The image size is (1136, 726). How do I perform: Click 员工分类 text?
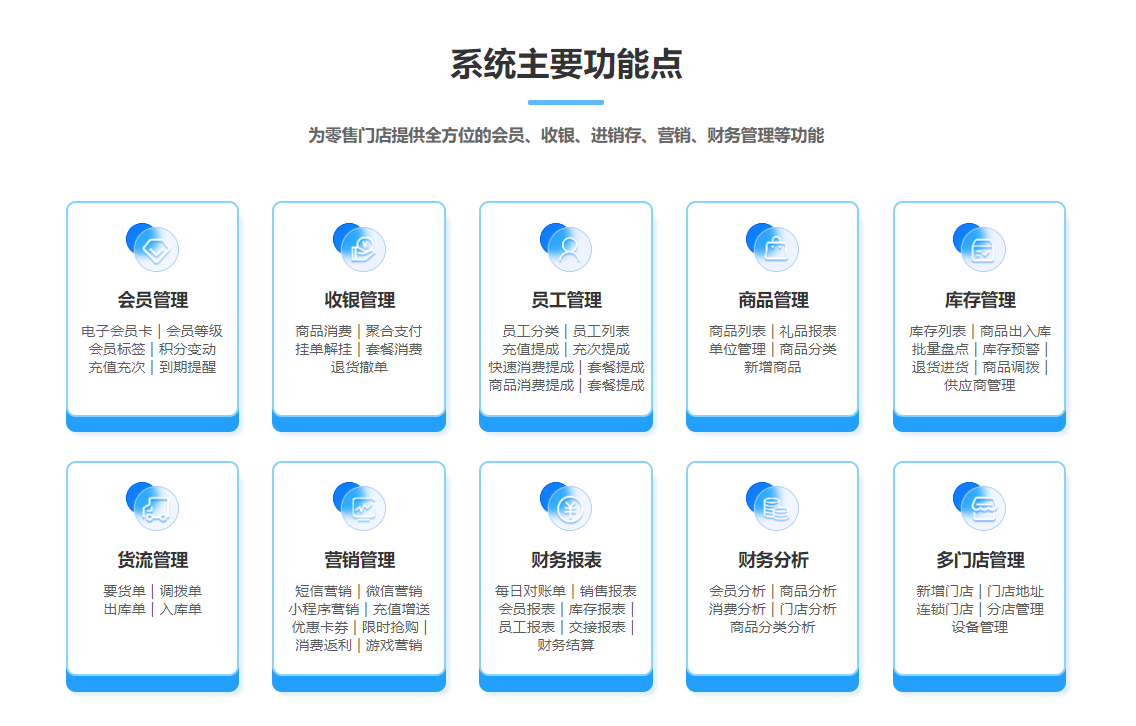pyautogui.click(x=530, y=331)
